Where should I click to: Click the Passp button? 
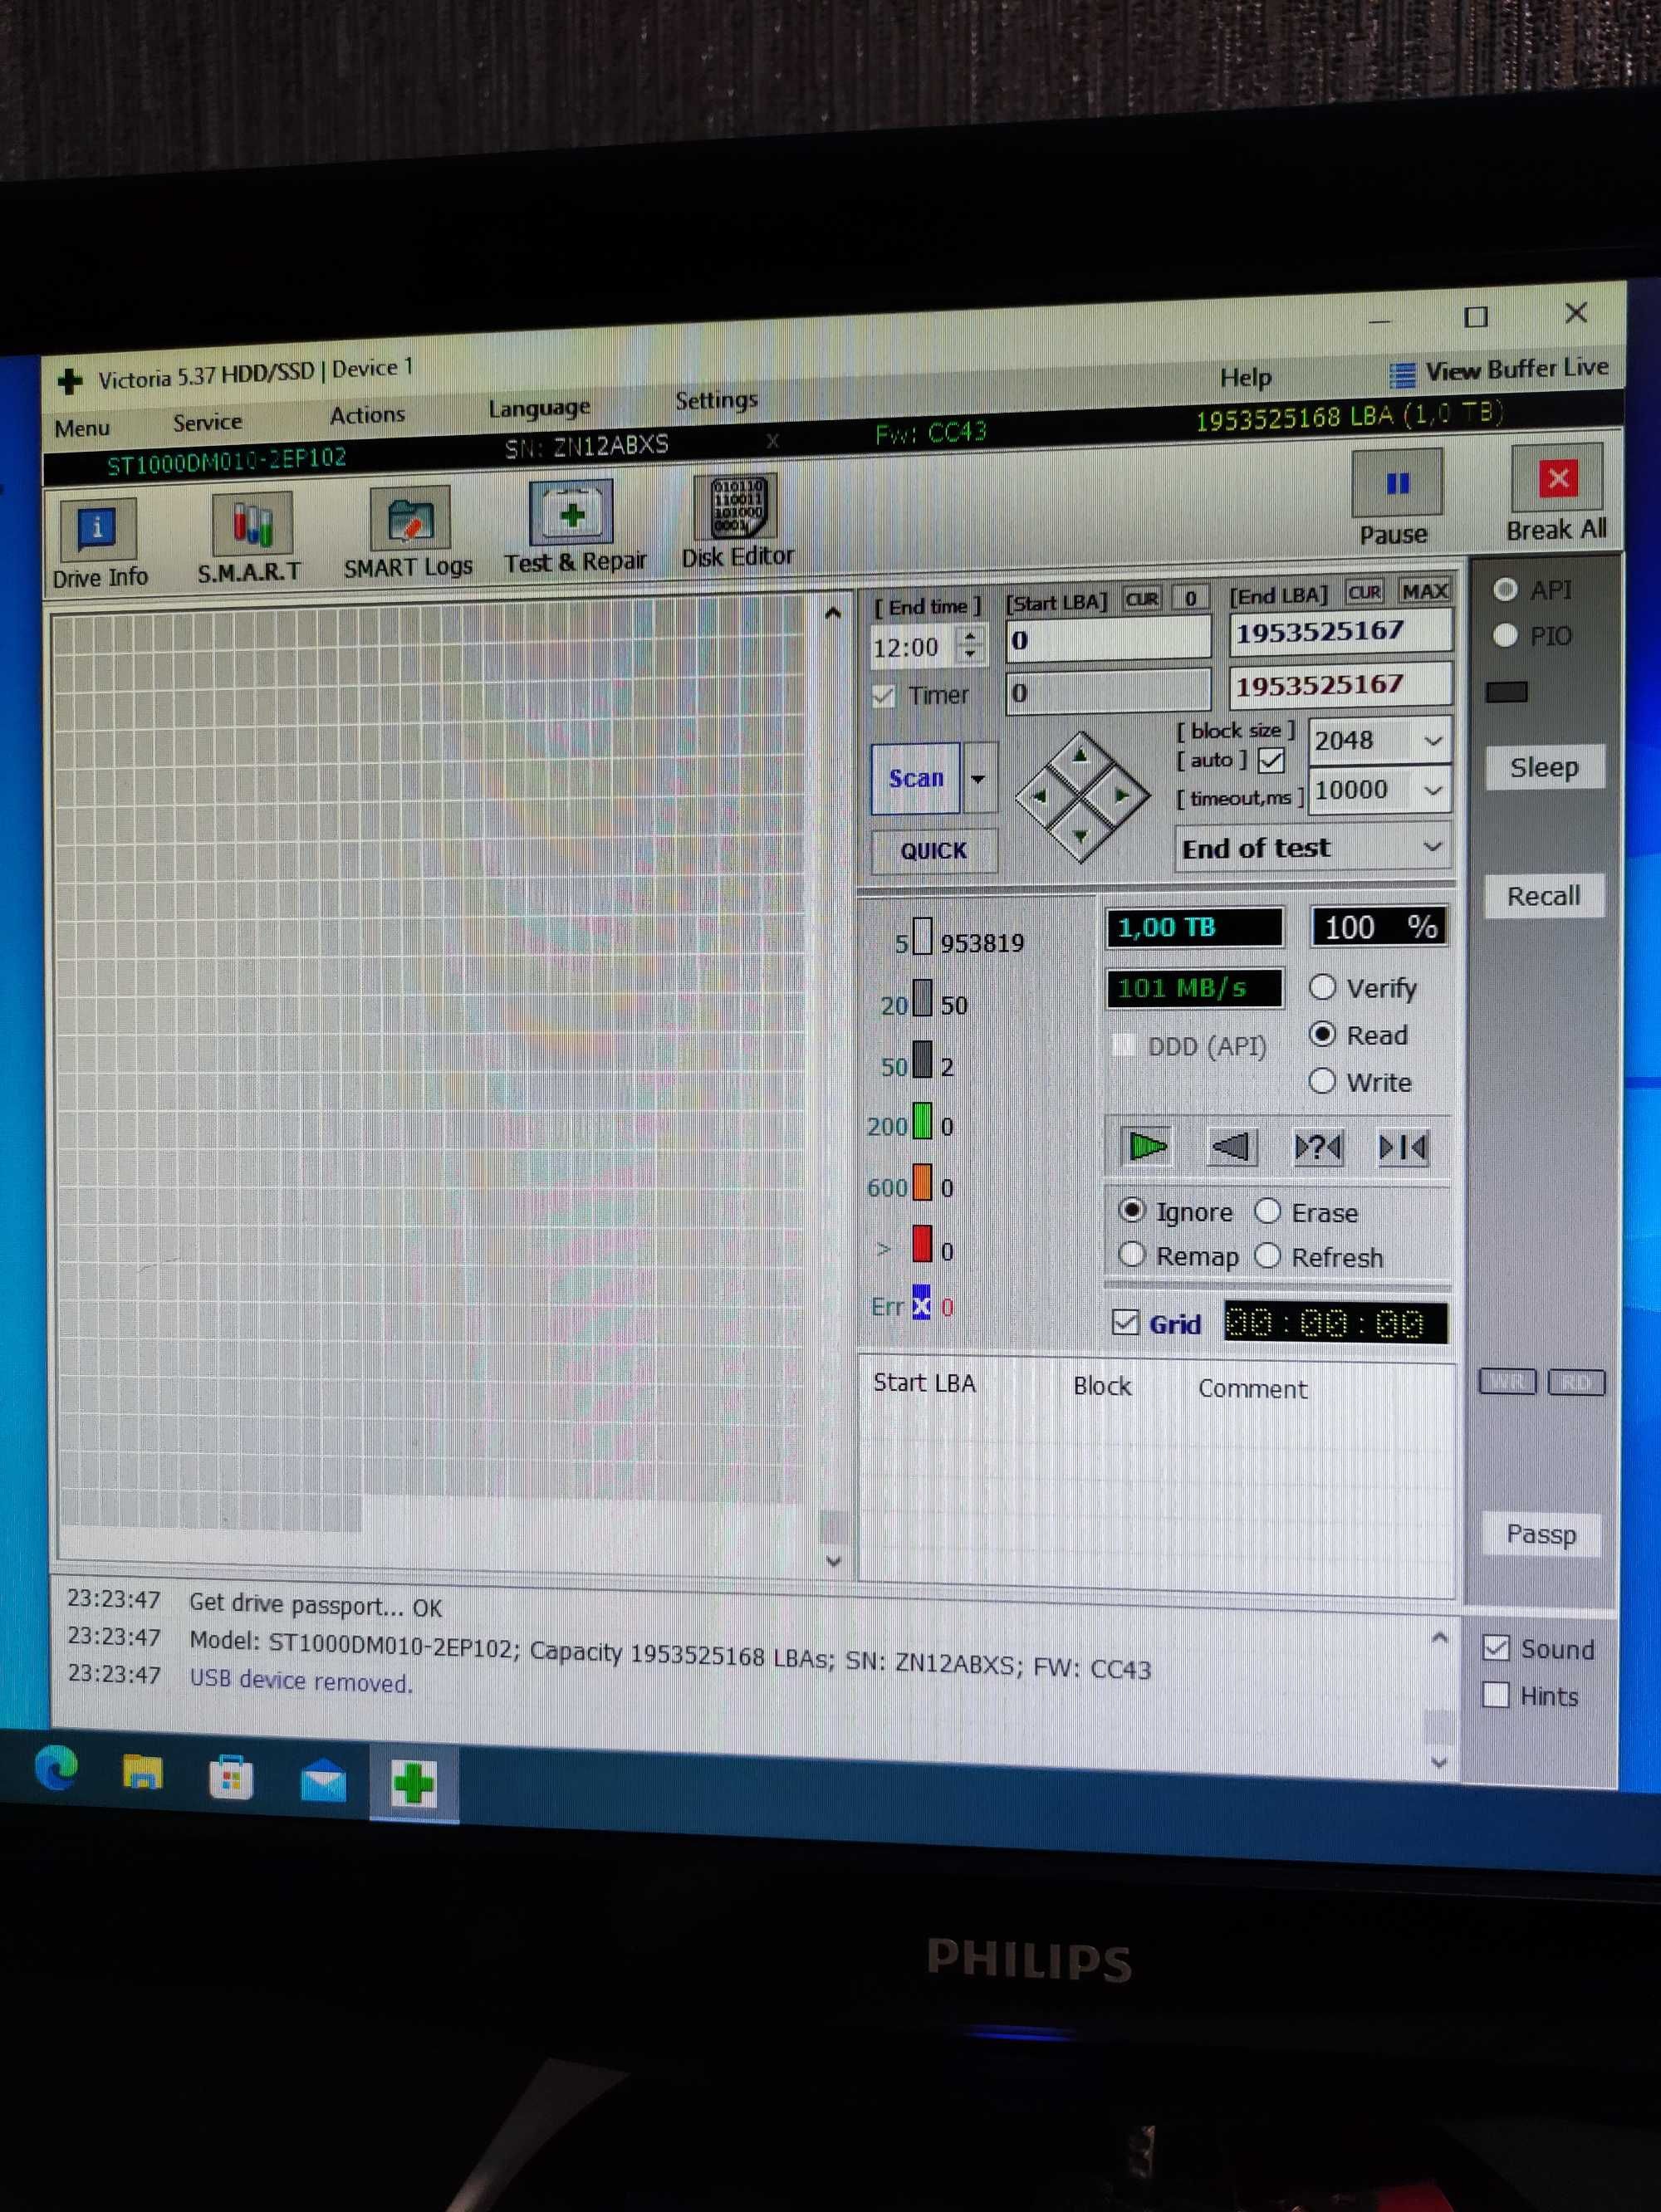[x=1541, y=1534]
